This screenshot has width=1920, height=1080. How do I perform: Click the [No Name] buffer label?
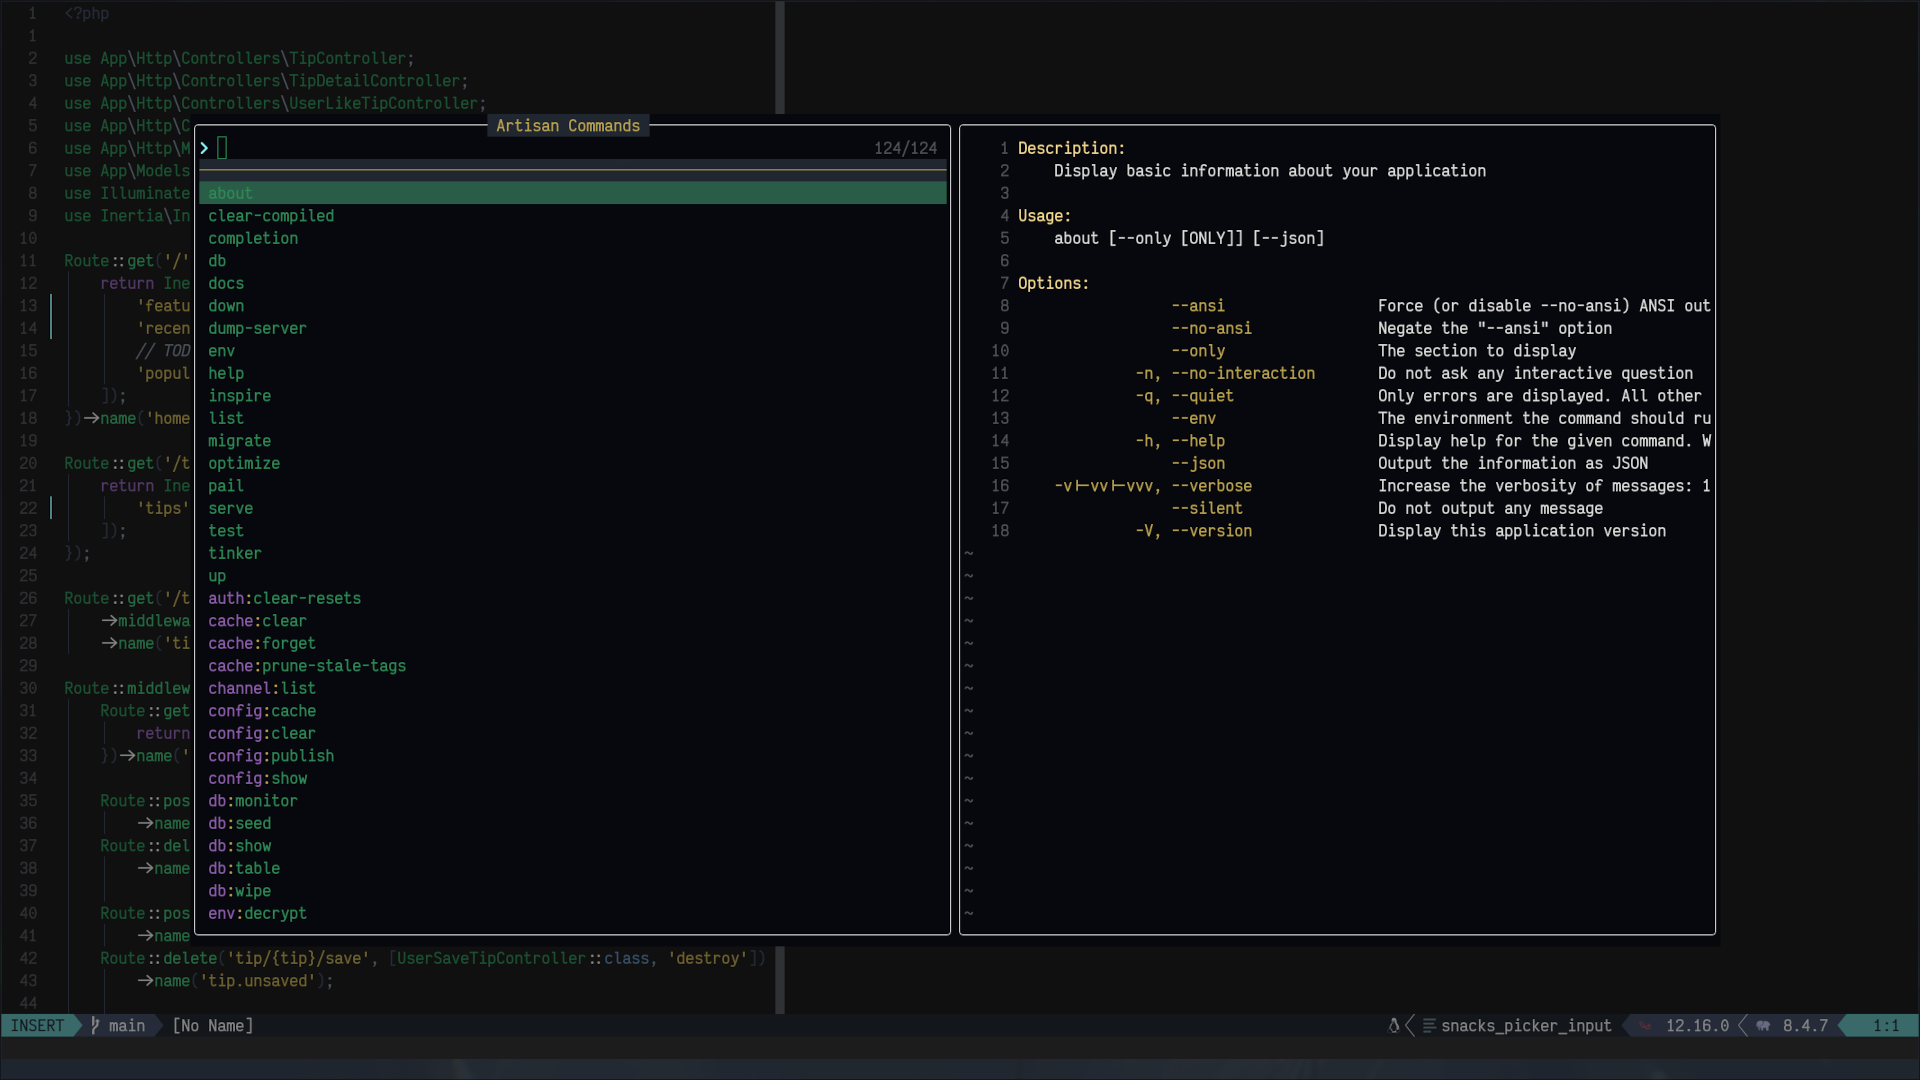coord(213,1026)
